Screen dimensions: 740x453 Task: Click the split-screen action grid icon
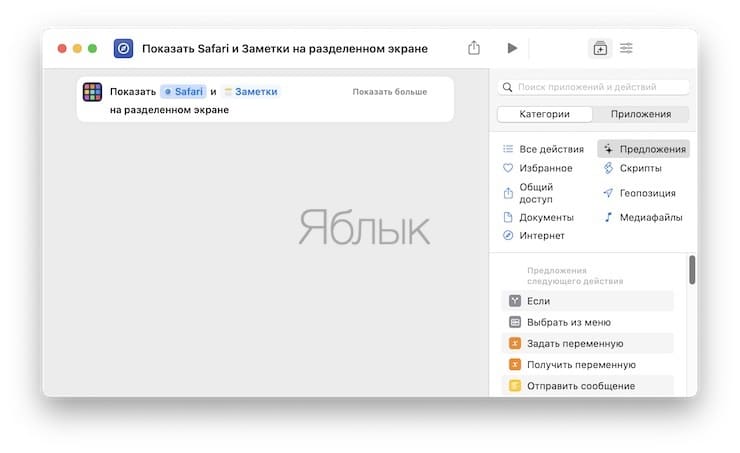(92, 92)
